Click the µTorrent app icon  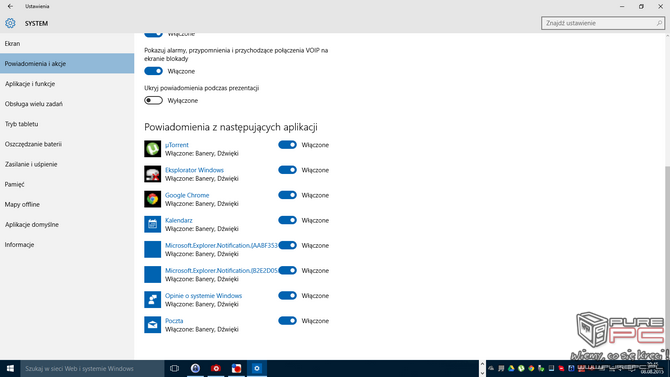(x=153, y=149)
